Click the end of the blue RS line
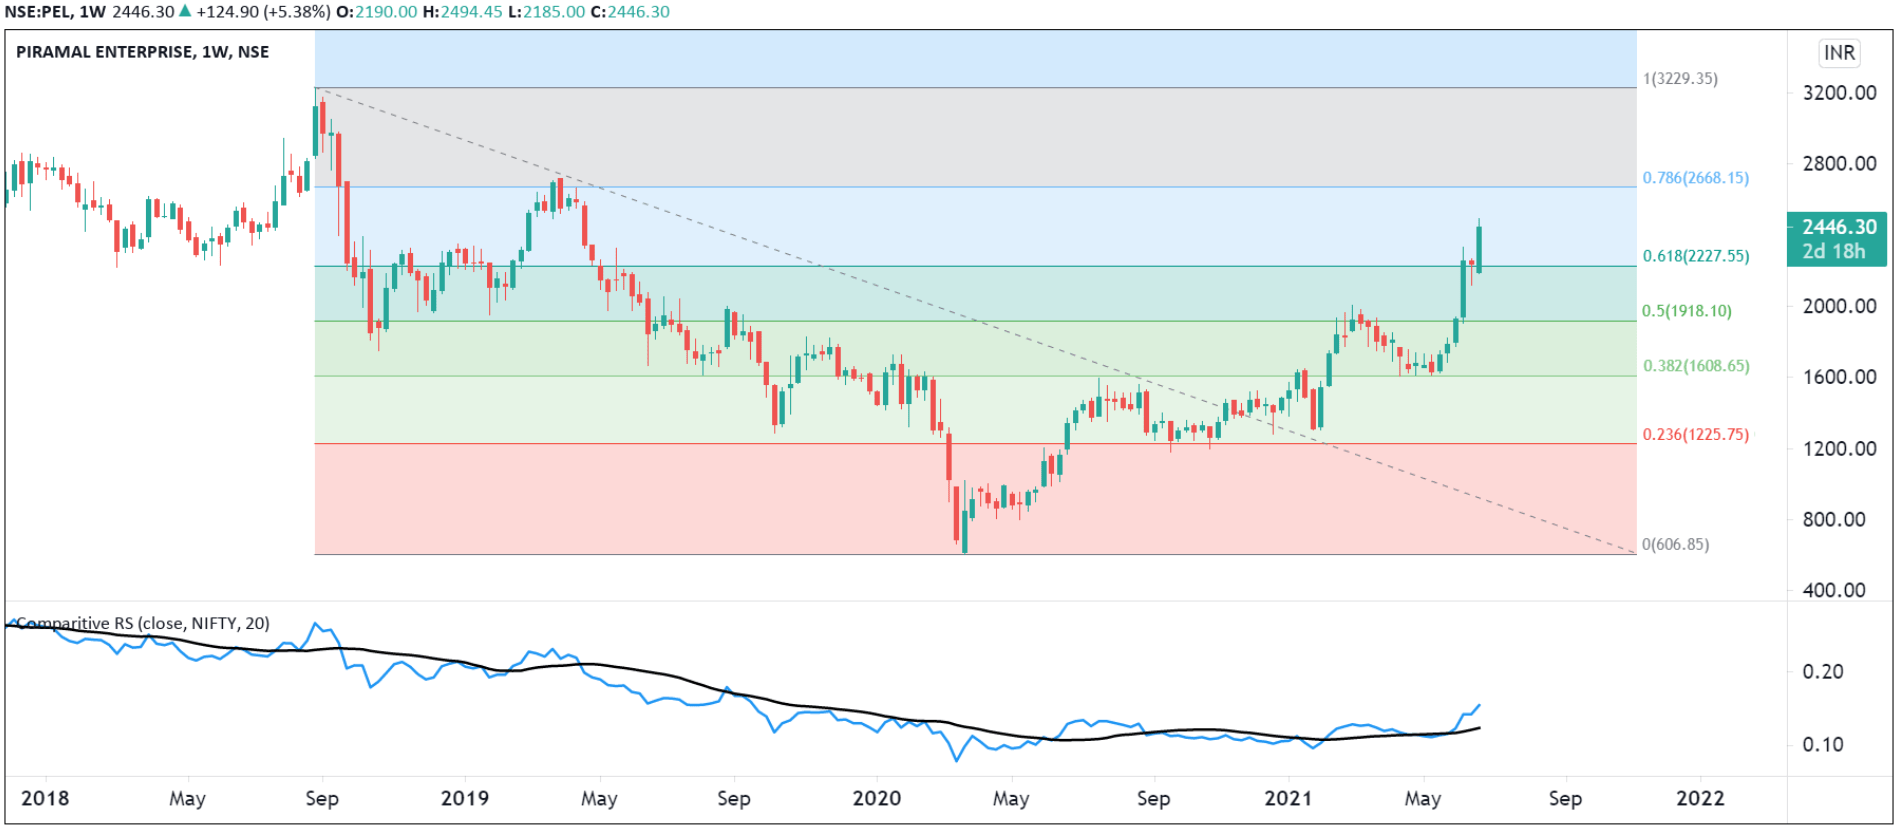Viewport: 1900px width, 832px height. pos(1479,705)
